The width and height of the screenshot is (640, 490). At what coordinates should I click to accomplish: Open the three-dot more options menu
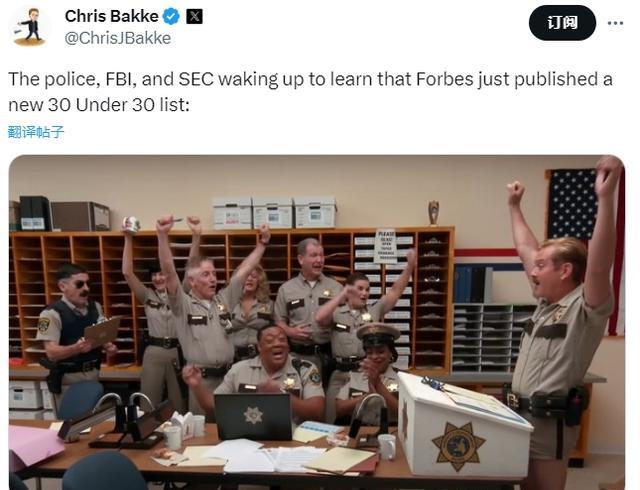tap(615, 23)
